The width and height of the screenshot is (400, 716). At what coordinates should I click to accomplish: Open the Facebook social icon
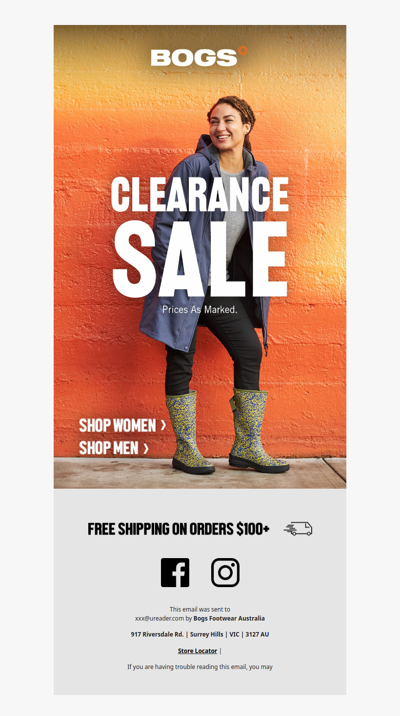175,572
